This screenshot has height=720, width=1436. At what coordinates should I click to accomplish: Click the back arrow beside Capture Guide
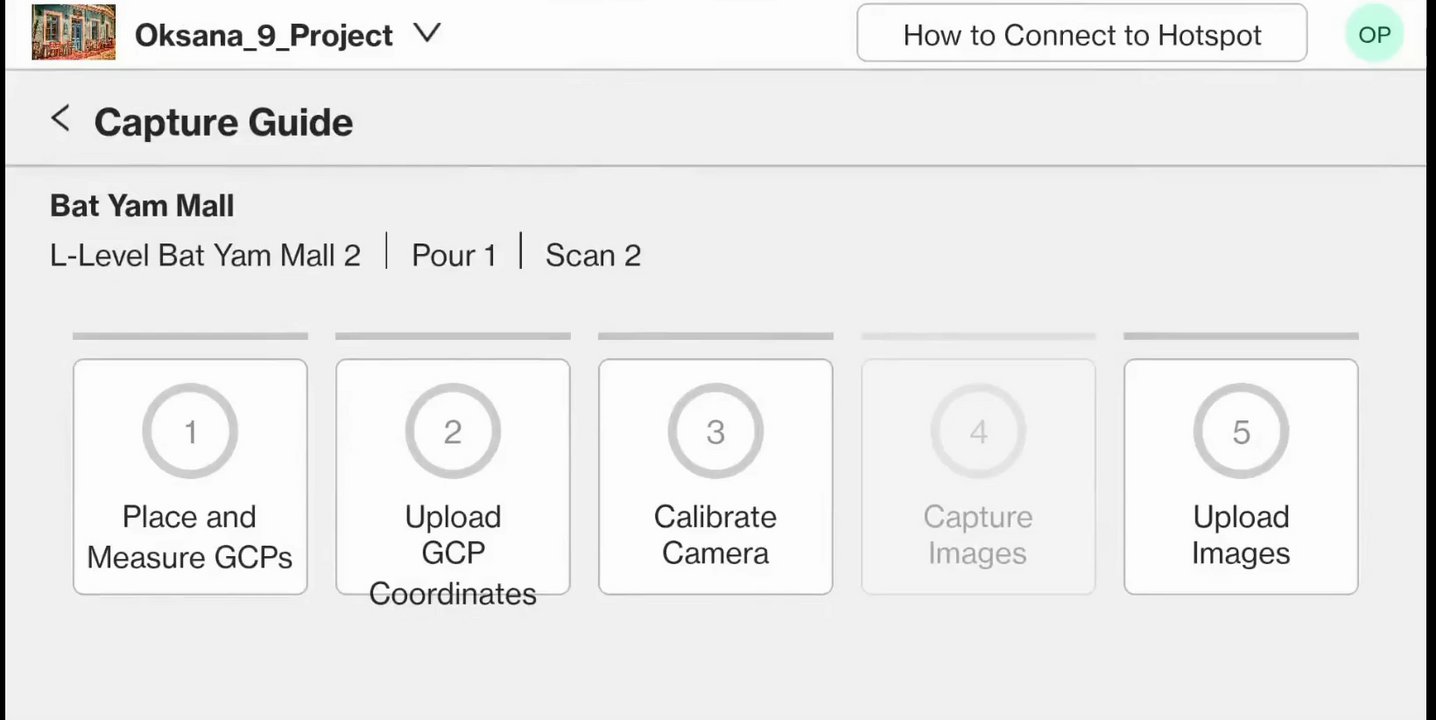coord(60,119)
